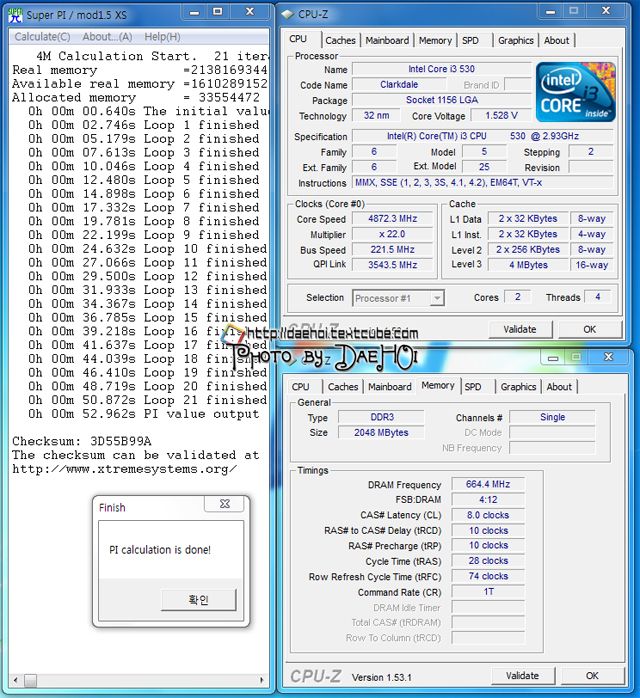Click Super PI horizontal scrollbar left arrow
Viewport: 640px width, 698px height.
coord(16,680)
